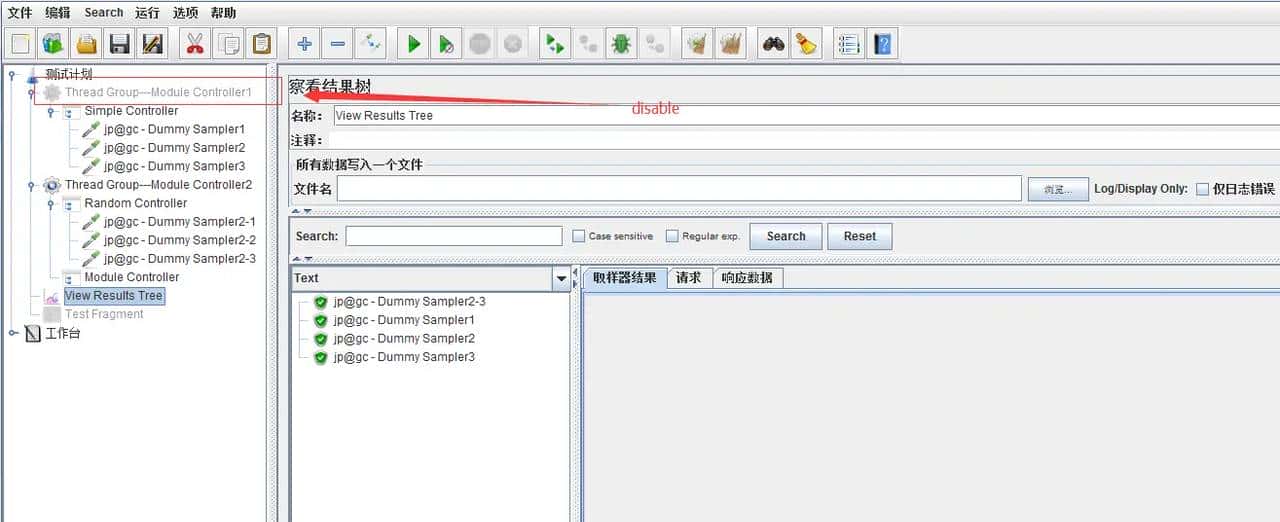Open the Templates toolbar icon
1280x522 pixels.
click(53, 44)
